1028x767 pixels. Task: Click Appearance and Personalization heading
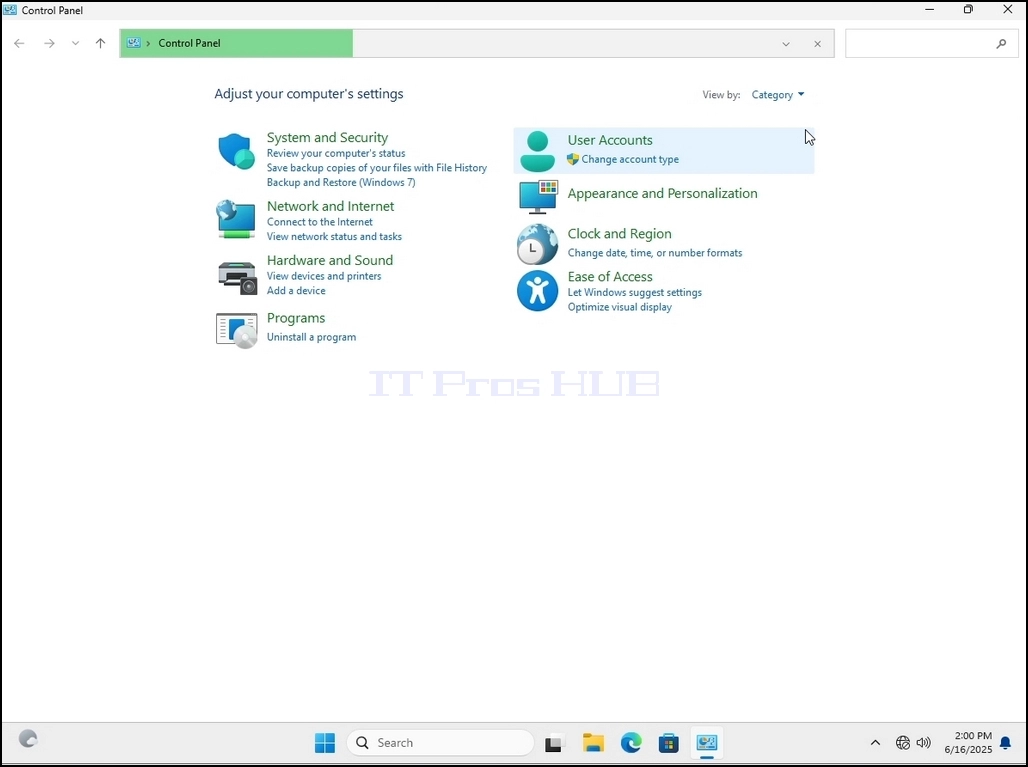(662, 193)
